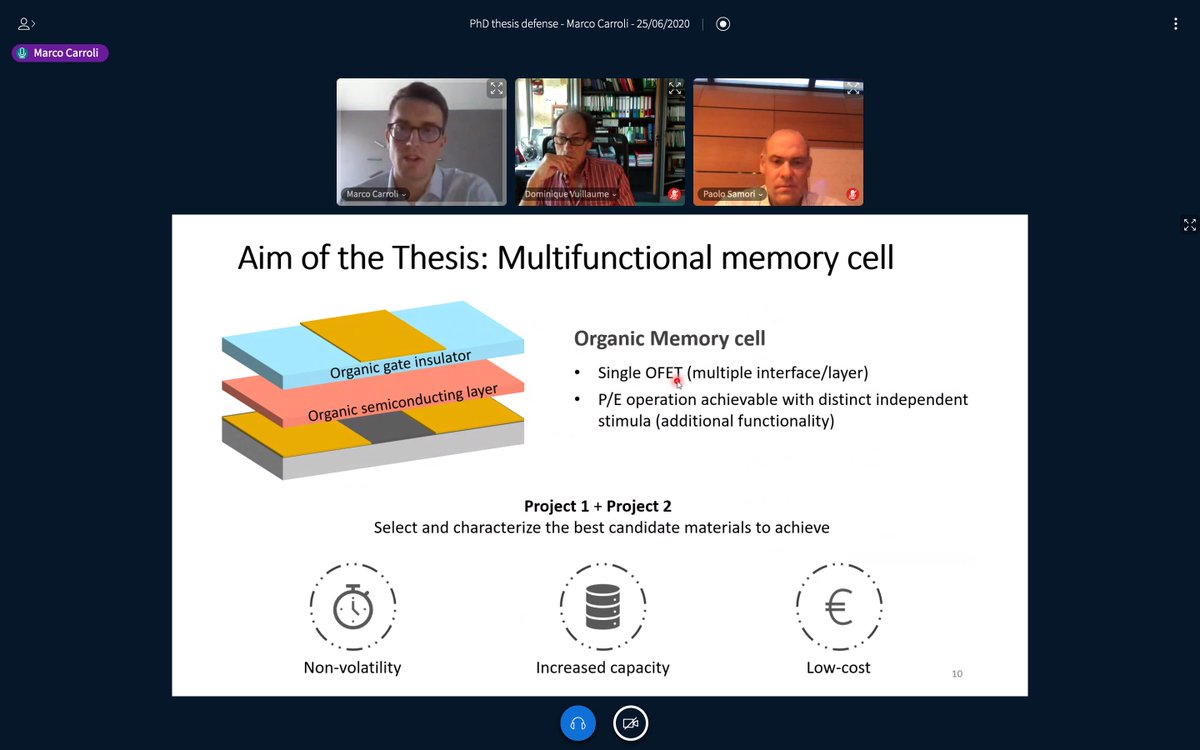Make Paolo Samori's webcam fullscreen
This screenshot has width=1200, height=750.
tap(853, 88)
